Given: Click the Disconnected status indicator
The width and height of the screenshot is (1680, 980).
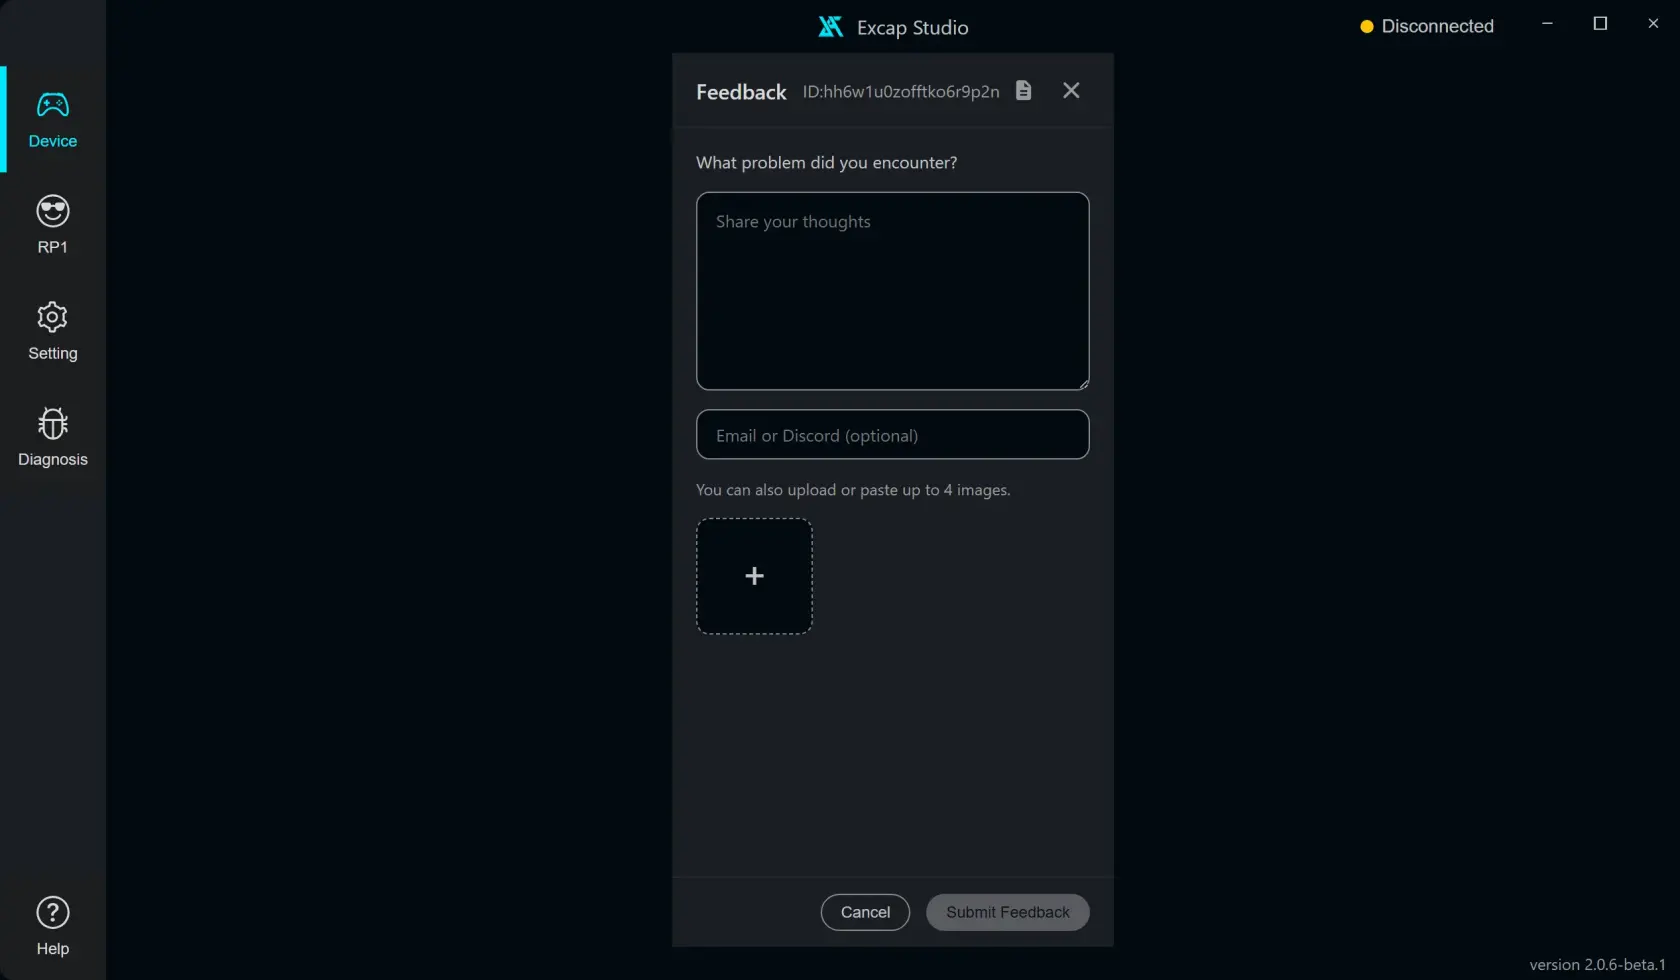Looking at the screenshot, I should pyautogui.click(x=1427, y=27).
